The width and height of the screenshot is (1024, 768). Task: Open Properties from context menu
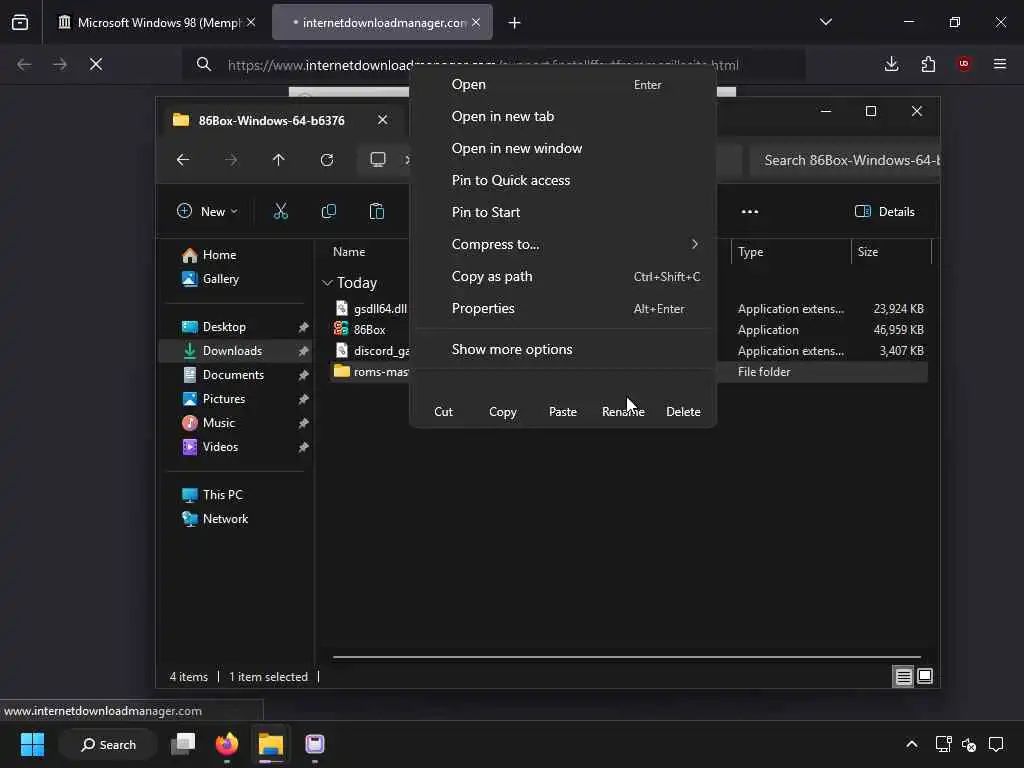tap(563, 308)
